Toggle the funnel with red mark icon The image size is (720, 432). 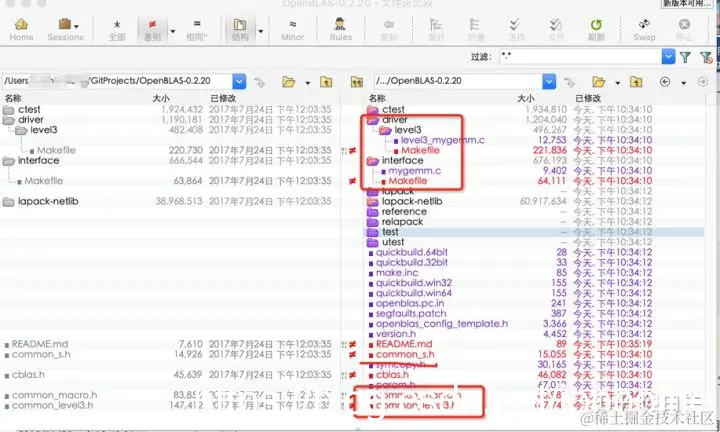[706, 57]
